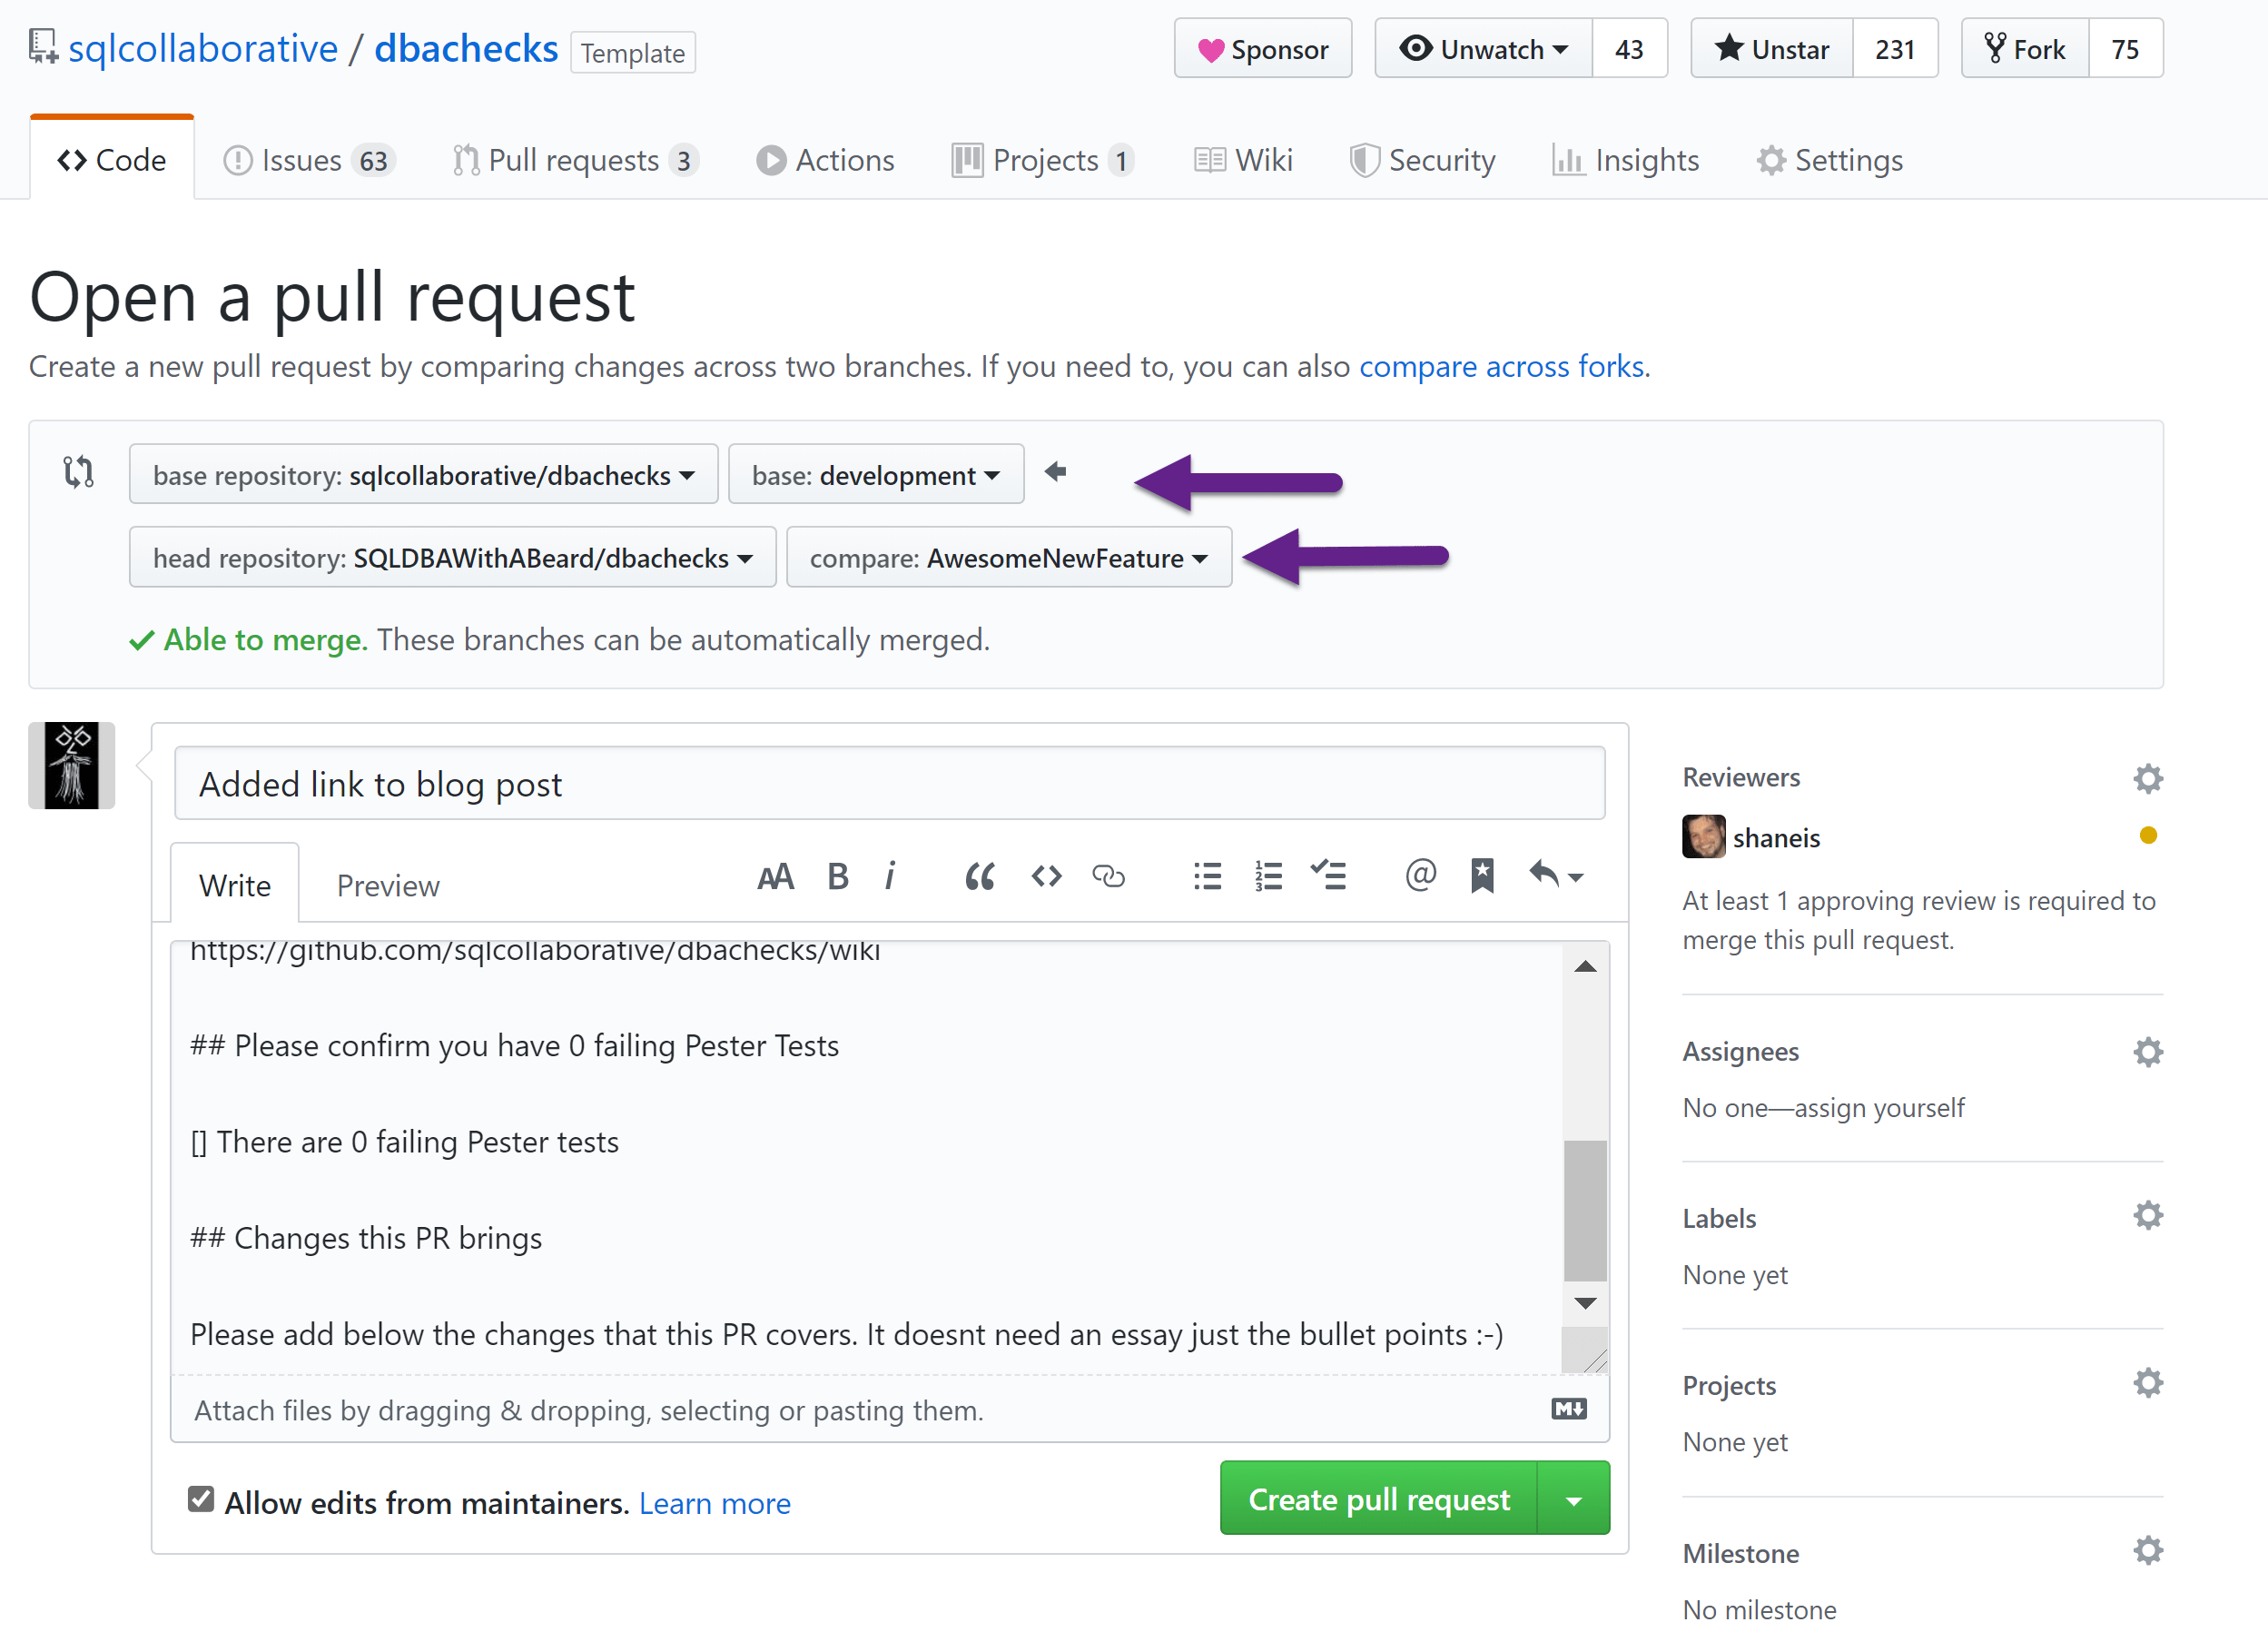
Task: Click the description box scrollbar thumb
Action: click(1585, 1211)
